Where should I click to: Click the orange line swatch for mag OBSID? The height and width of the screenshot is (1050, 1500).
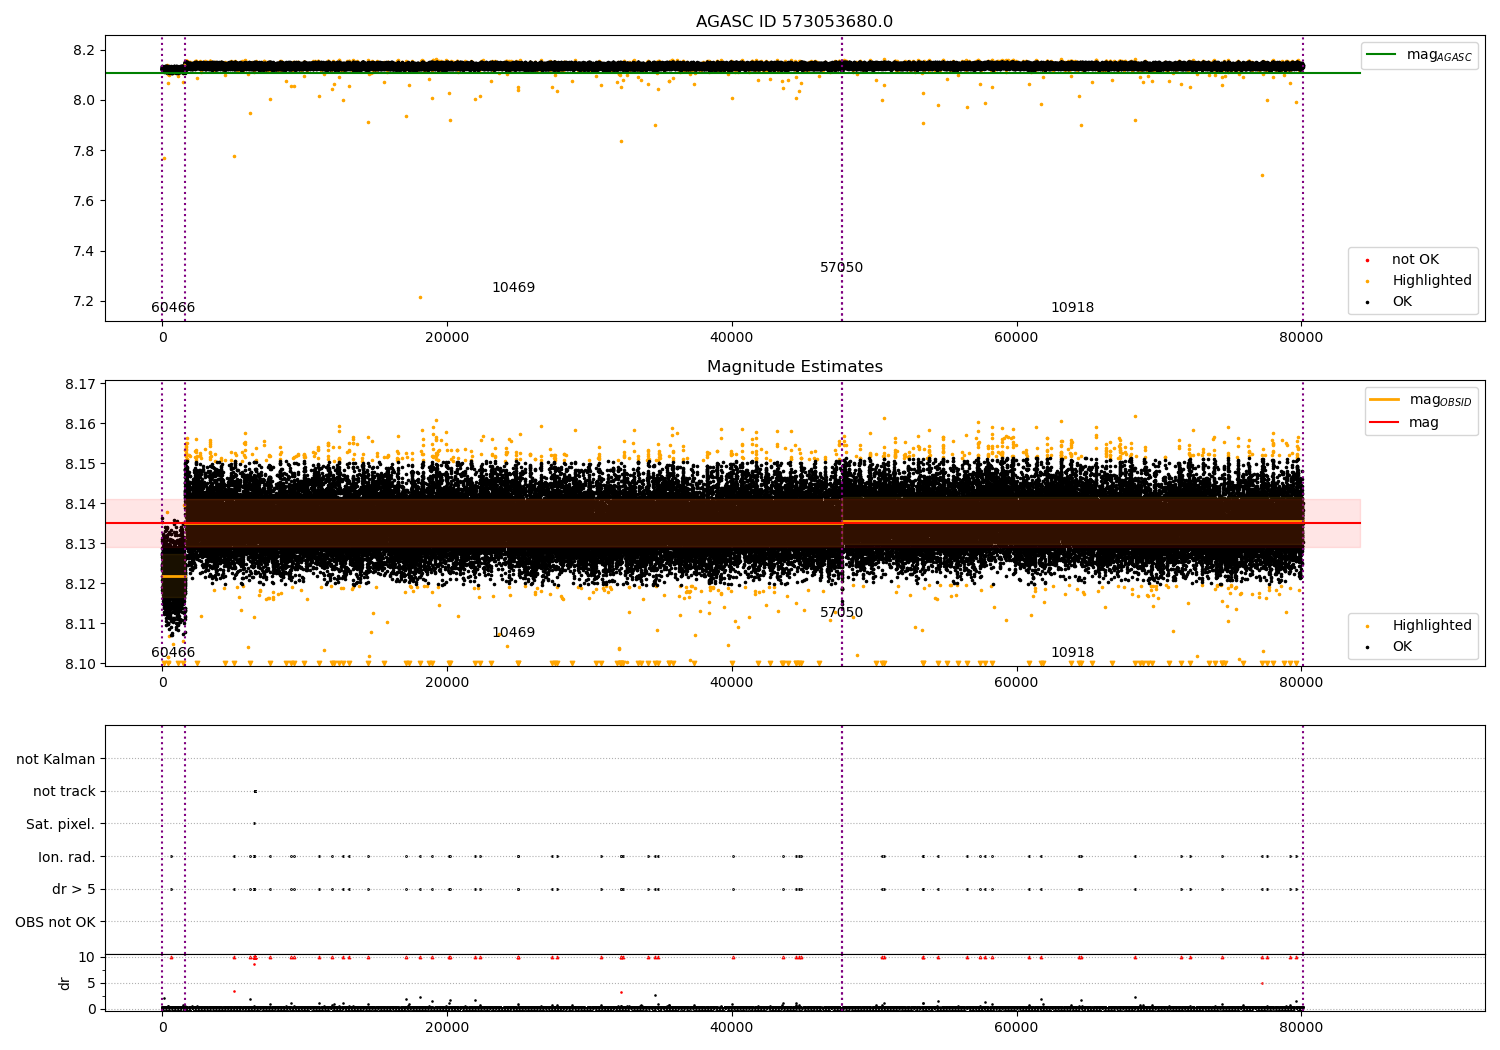1384,400
